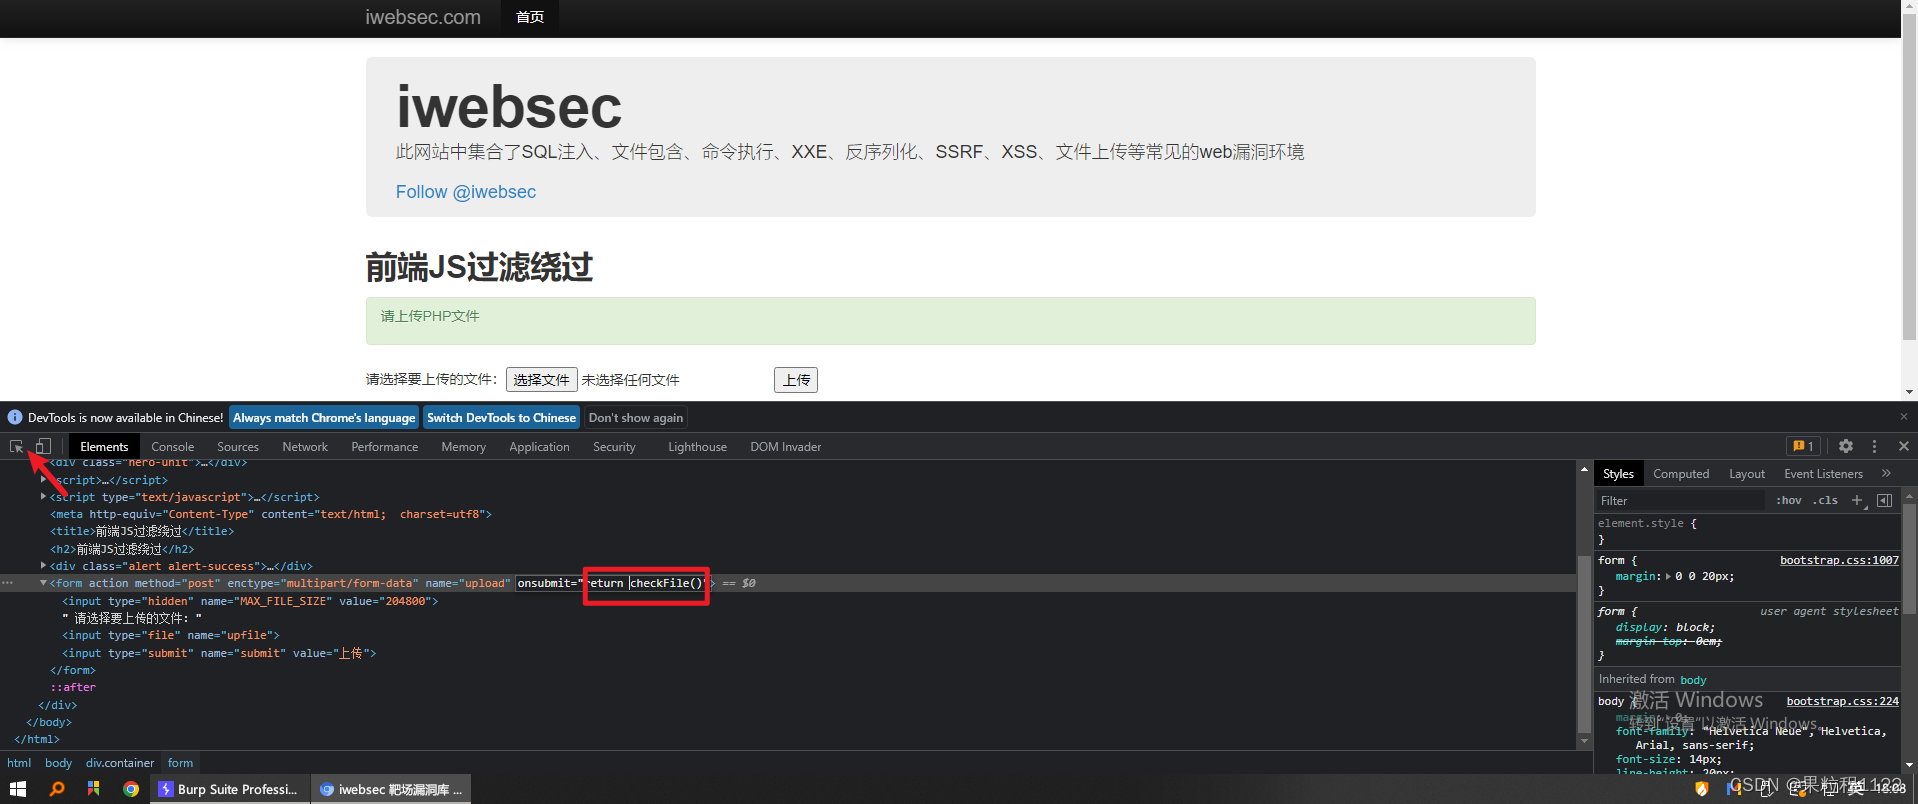Image resolution: width=1918 pixels, height=804 pixels.
Task: Follow the @iwebsec link
Action: (x=466, y=191)
